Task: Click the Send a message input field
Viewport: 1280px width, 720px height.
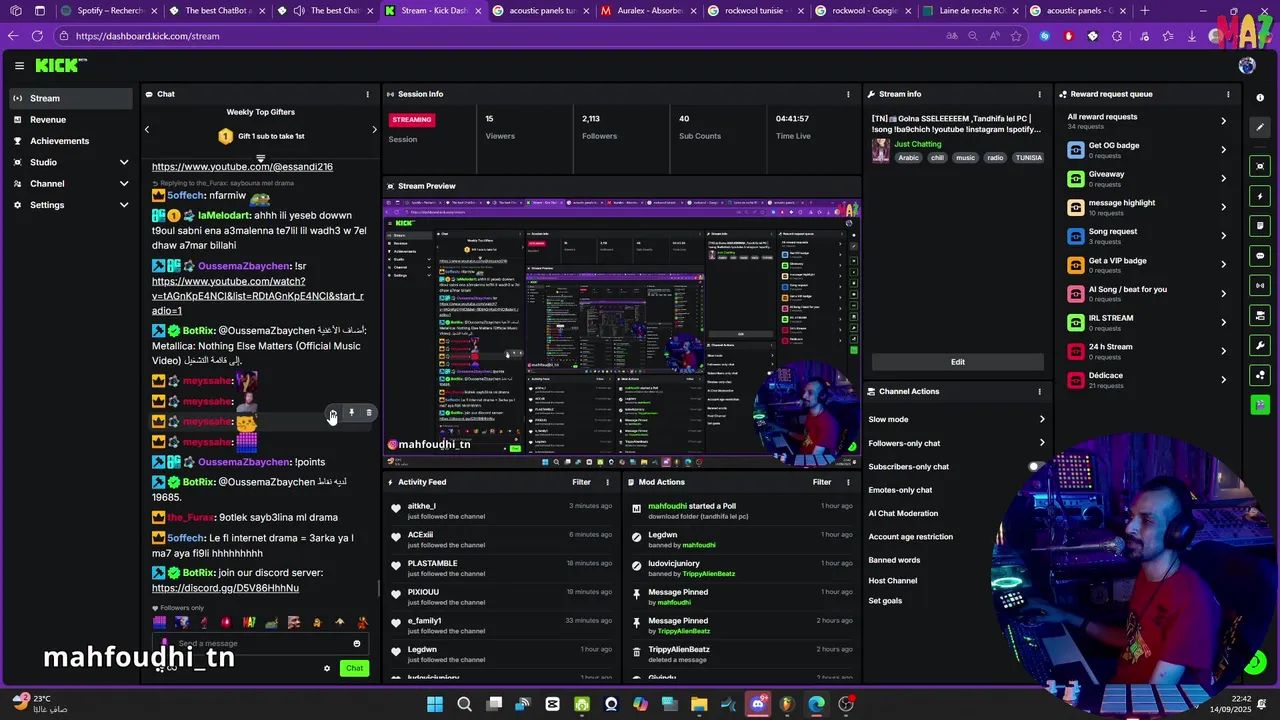Action: [x=258, y=643]
